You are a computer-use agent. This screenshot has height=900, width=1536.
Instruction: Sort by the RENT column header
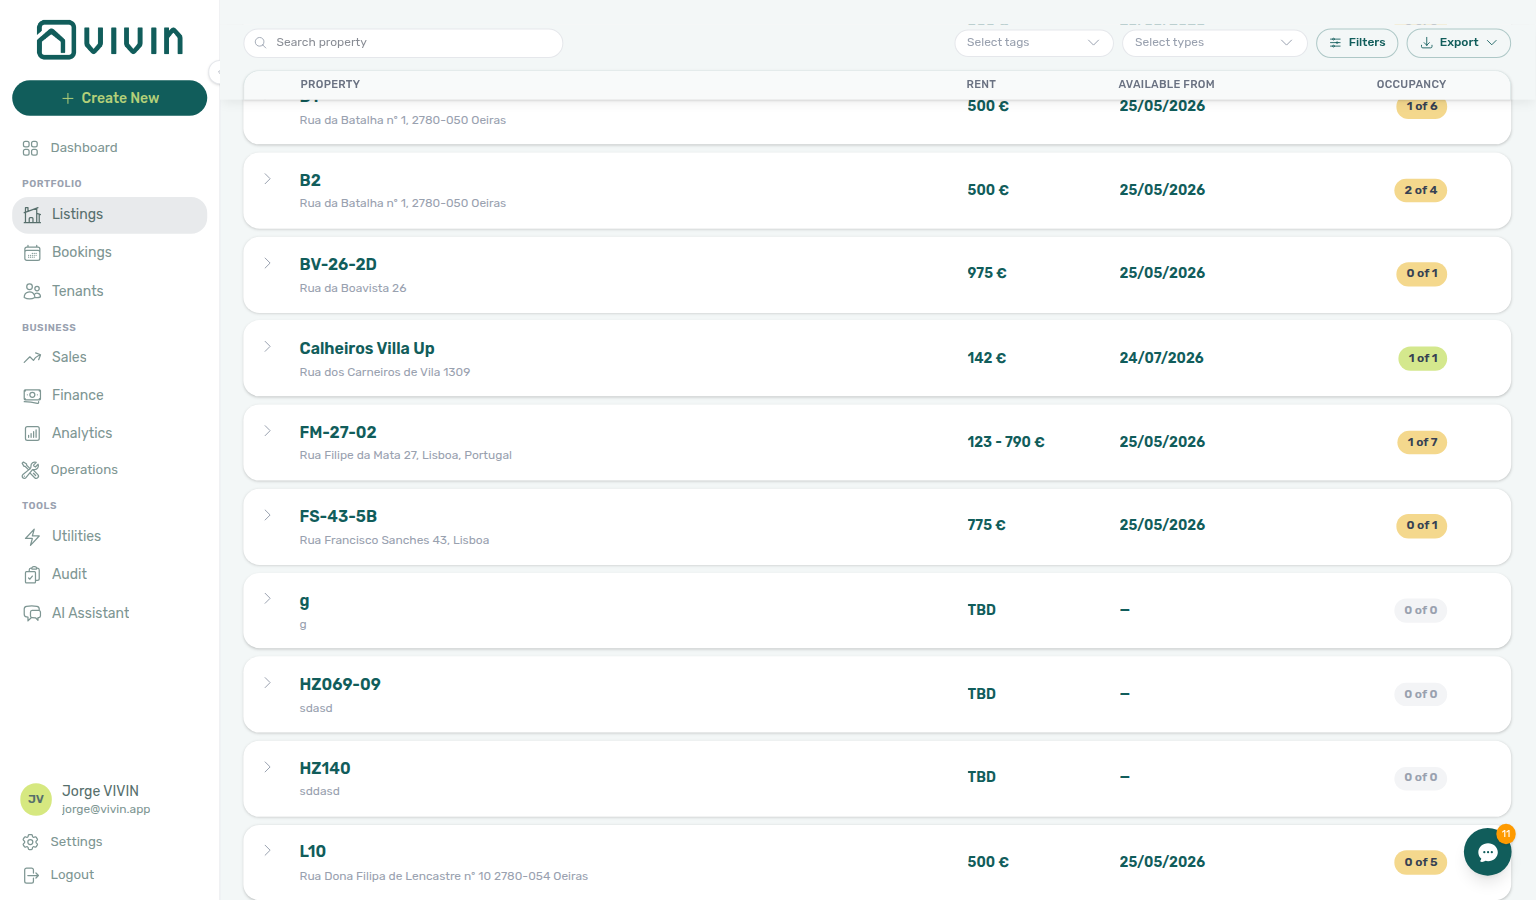point(981,85)
